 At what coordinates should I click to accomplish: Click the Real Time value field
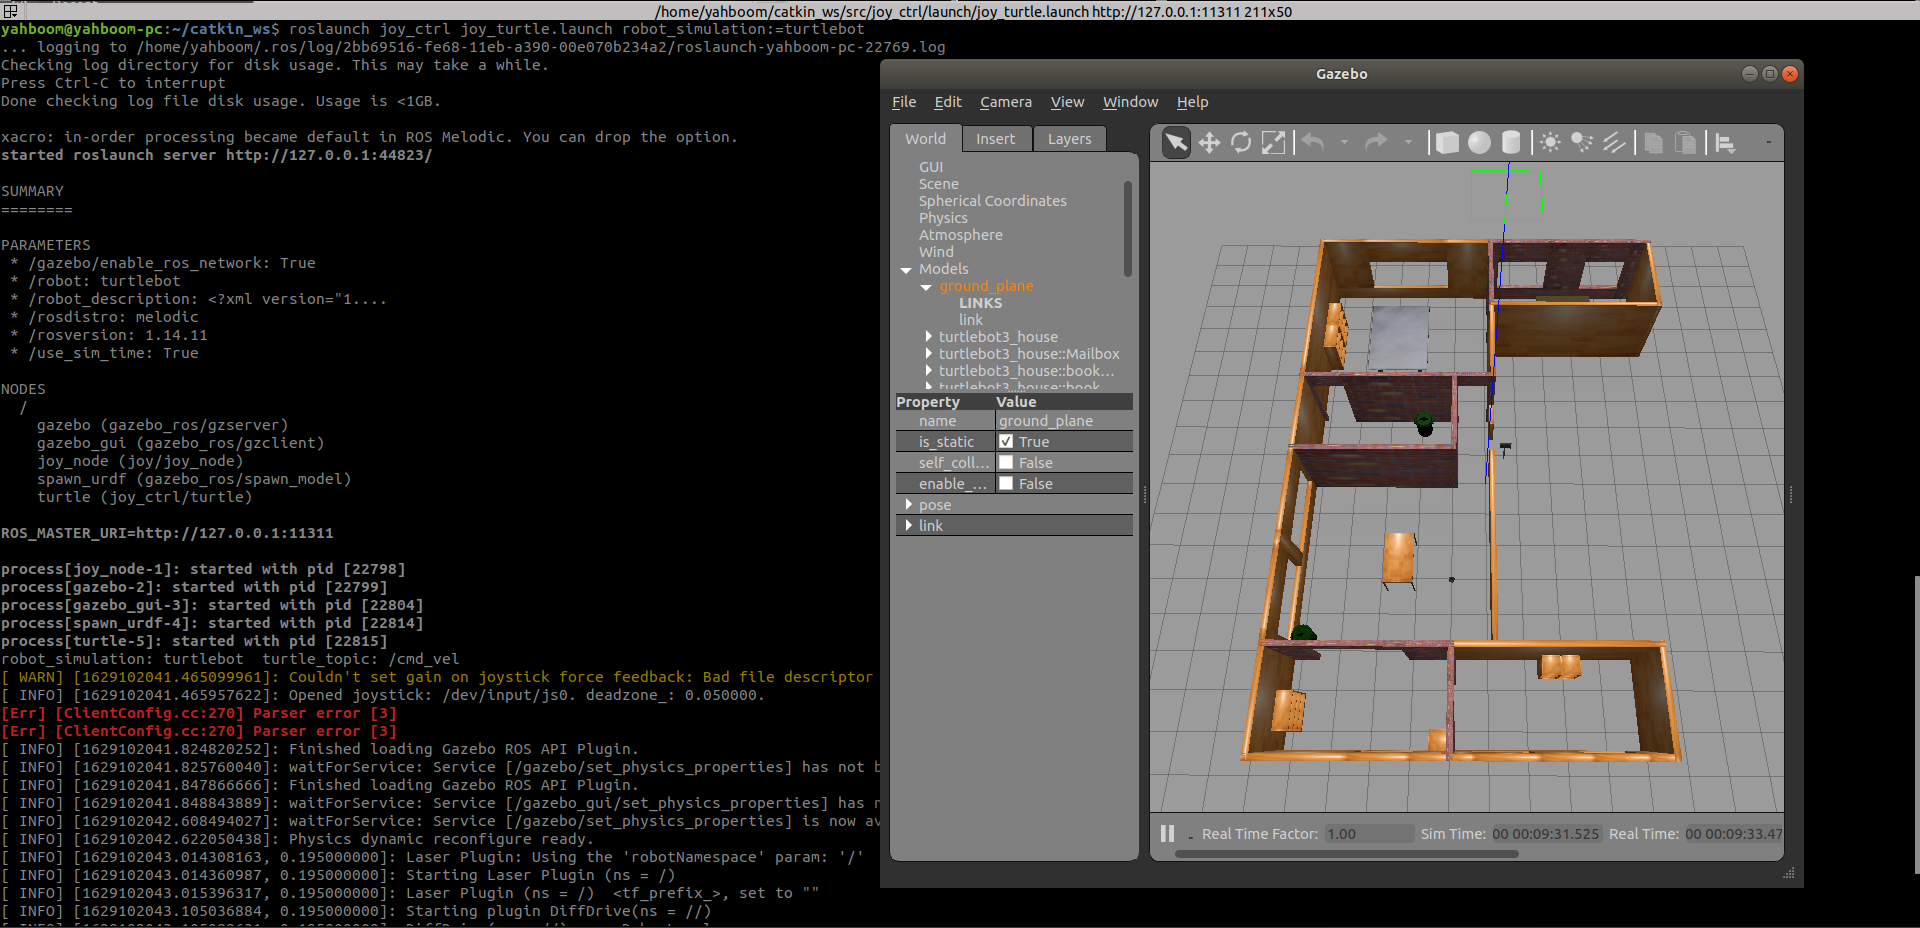point(1733,833)
